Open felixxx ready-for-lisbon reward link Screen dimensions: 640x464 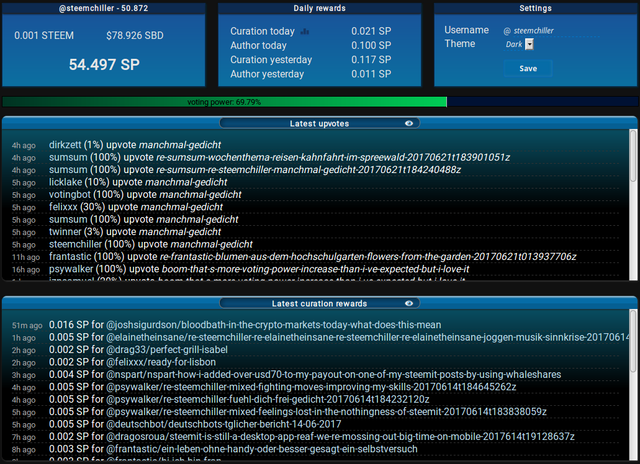click(x=161, y=362)
